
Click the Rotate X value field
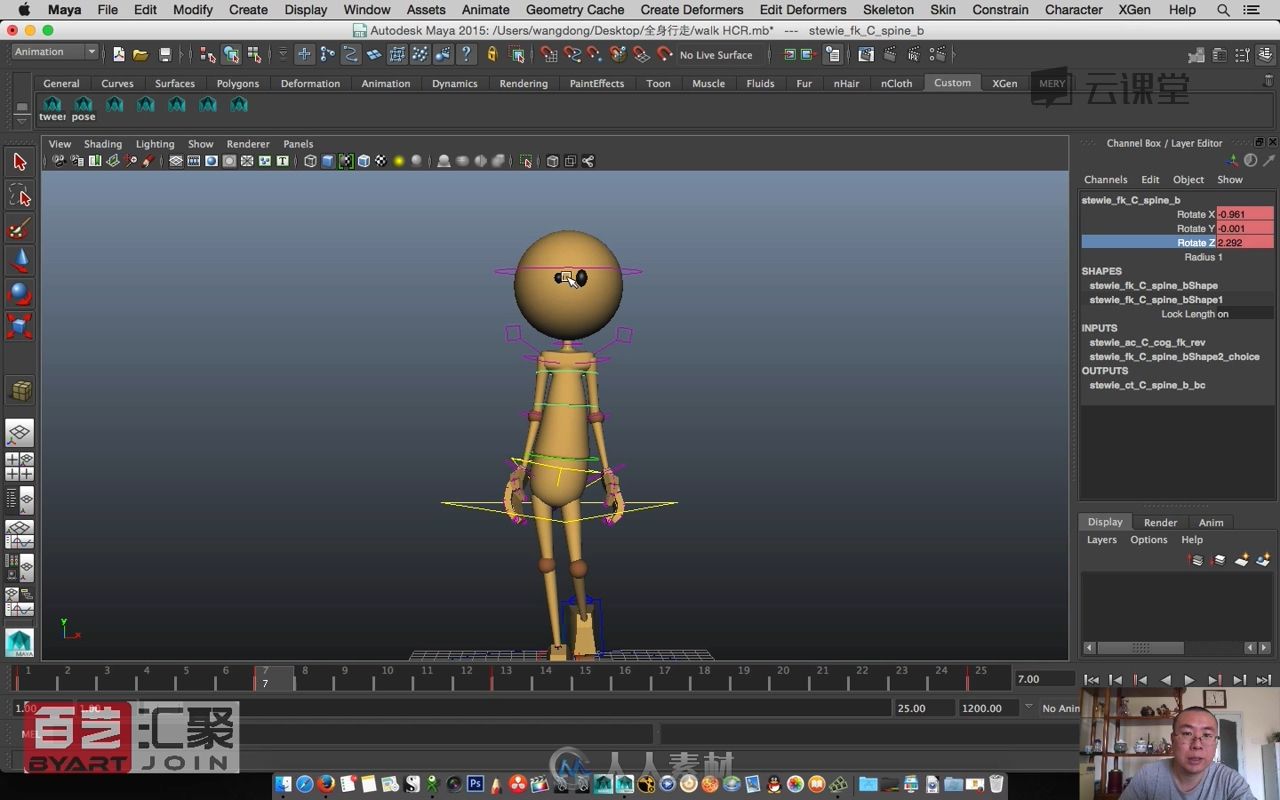[1245, 214]
